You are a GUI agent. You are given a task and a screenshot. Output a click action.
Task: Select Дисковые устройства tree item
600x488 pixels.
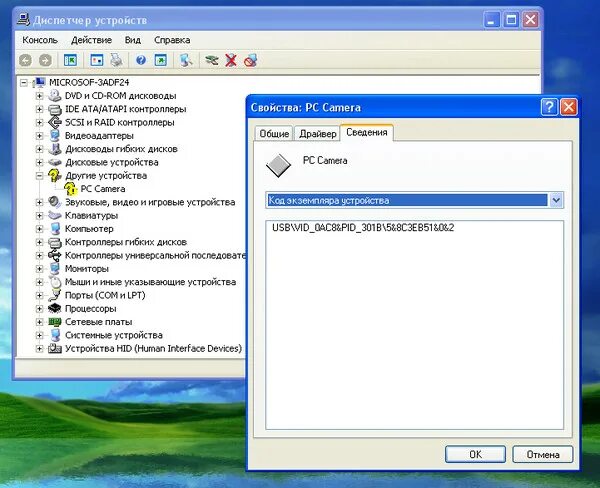pyautogui.click(x=111, y=162)
